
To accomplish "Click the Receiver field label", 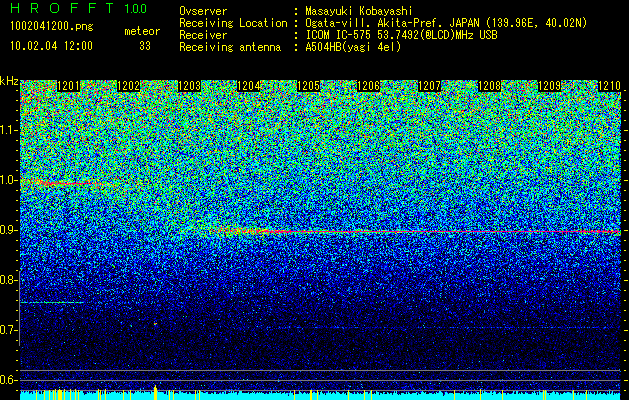I will coord(203,35).
